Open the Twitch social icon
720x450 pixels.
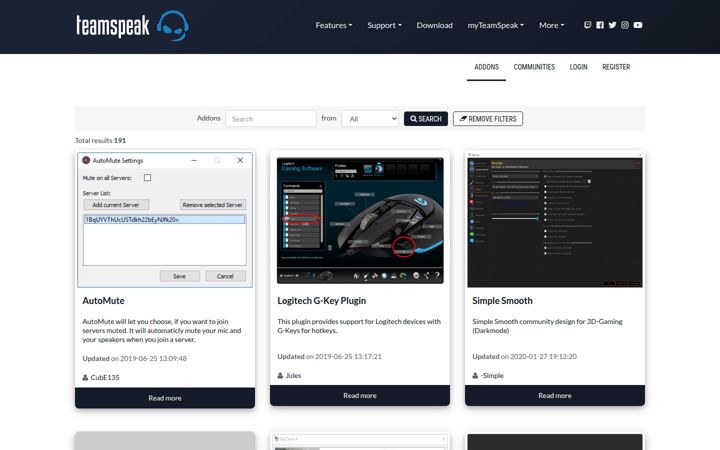coord(587,25)
